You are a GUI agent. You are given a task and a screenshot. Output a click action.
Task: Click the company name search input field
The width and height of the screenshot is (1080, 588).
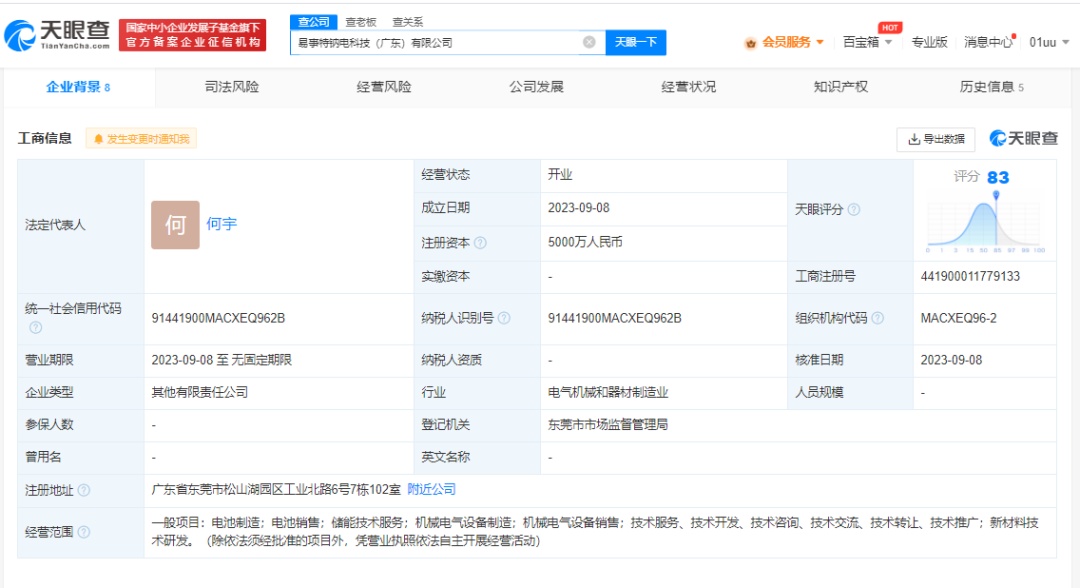point(435,42)
